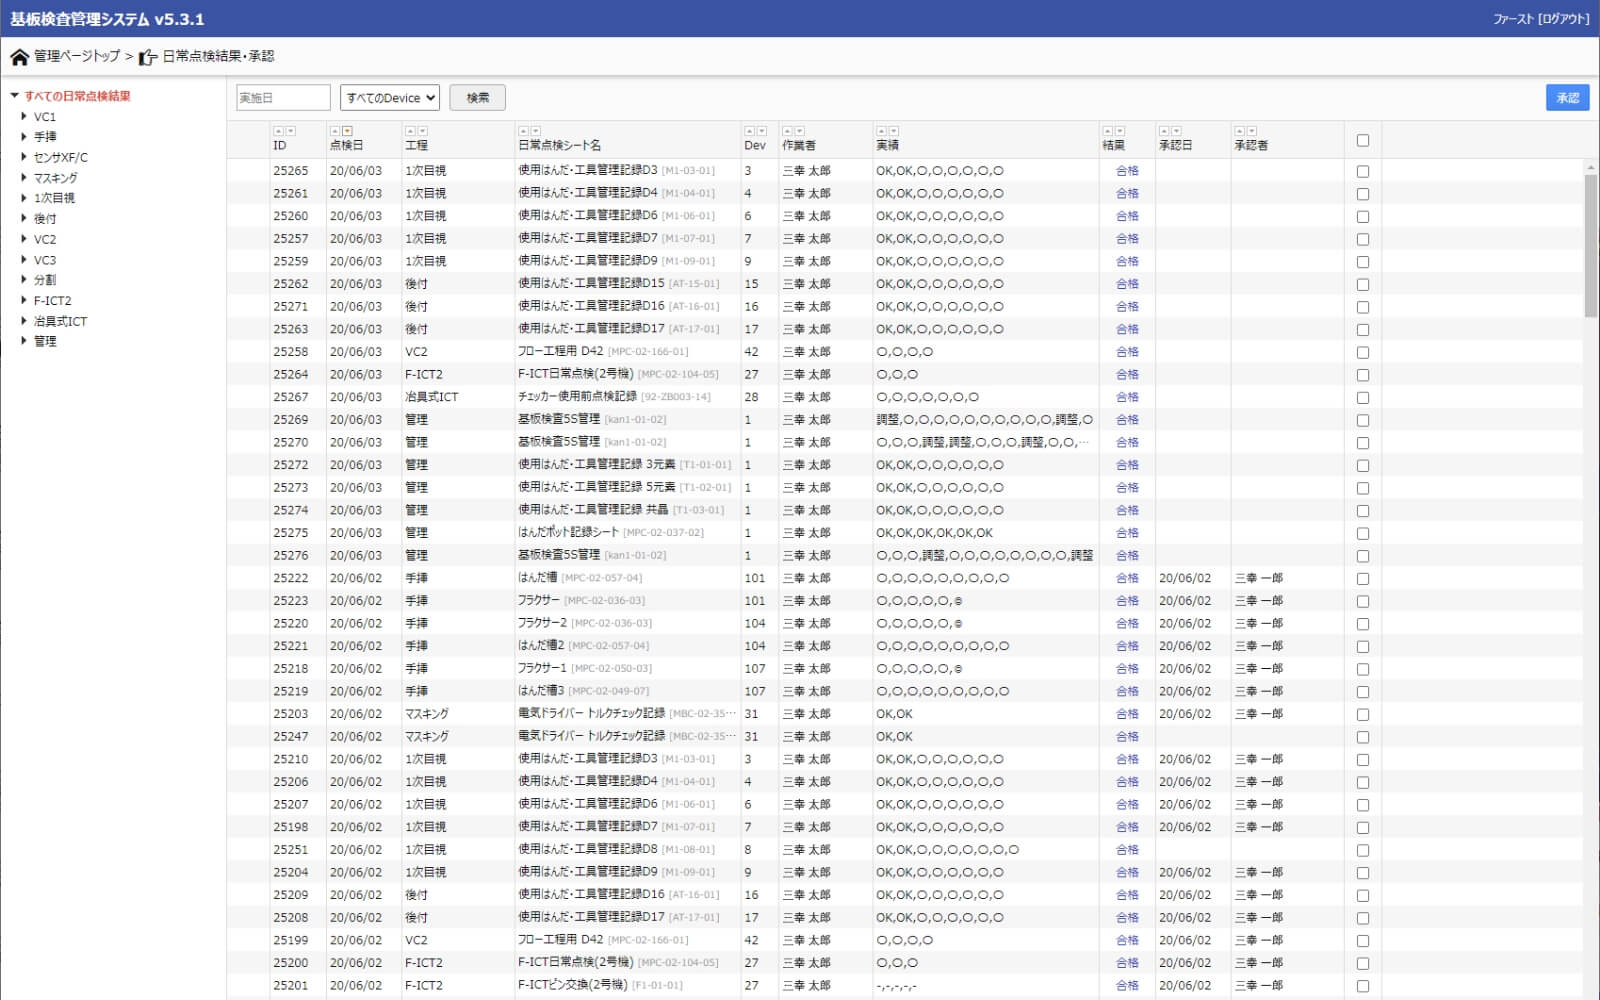Check the box for record 25265
Screen dimensions: 1600x1000
[x=1362, y=171]
